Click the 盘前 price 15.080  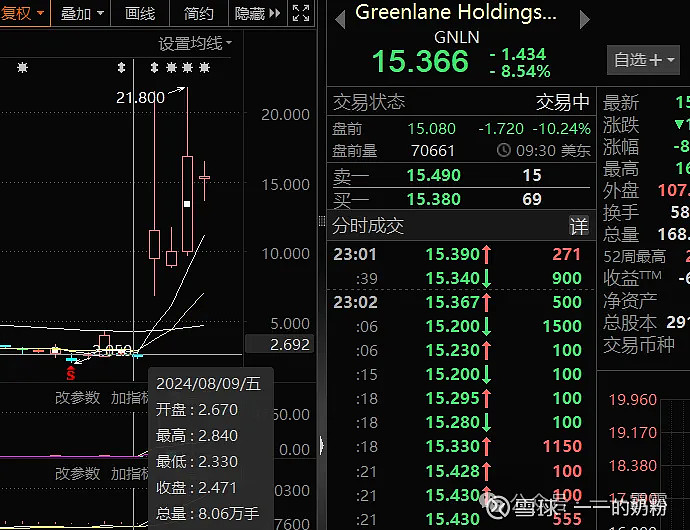(x=431, y=129)
